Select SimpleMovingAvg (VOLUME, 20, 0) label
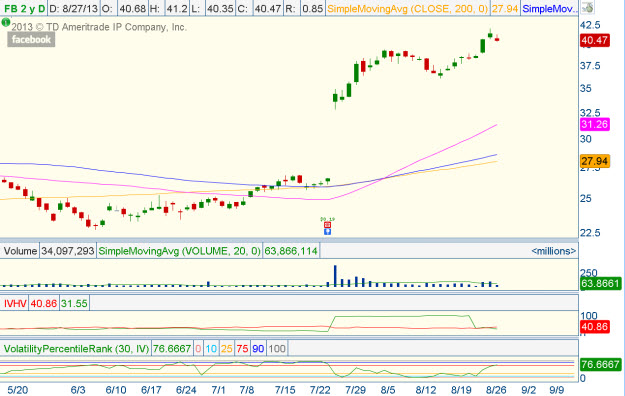625x396 pixels. [179, 251]
